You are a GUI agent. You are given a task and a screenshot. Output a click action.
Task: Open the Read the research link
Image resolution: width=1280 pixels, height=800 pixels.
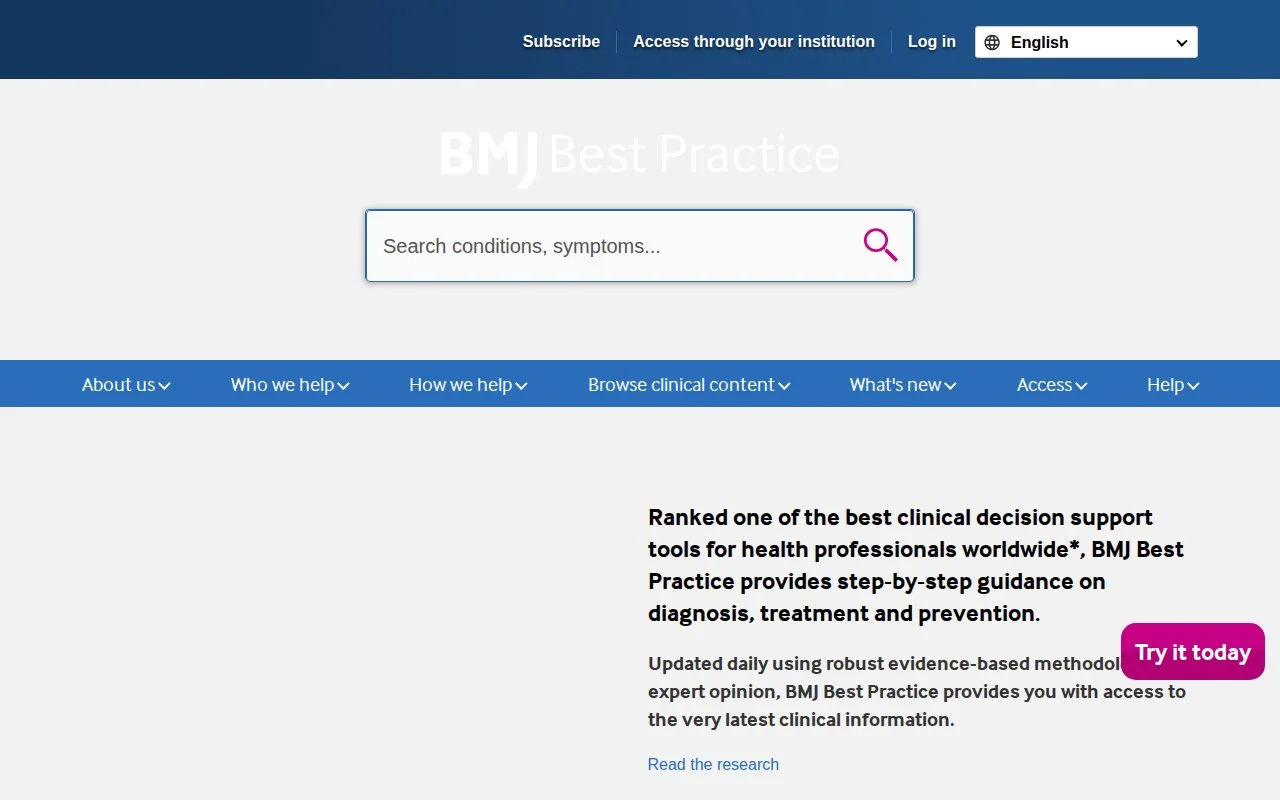point(713,764)
